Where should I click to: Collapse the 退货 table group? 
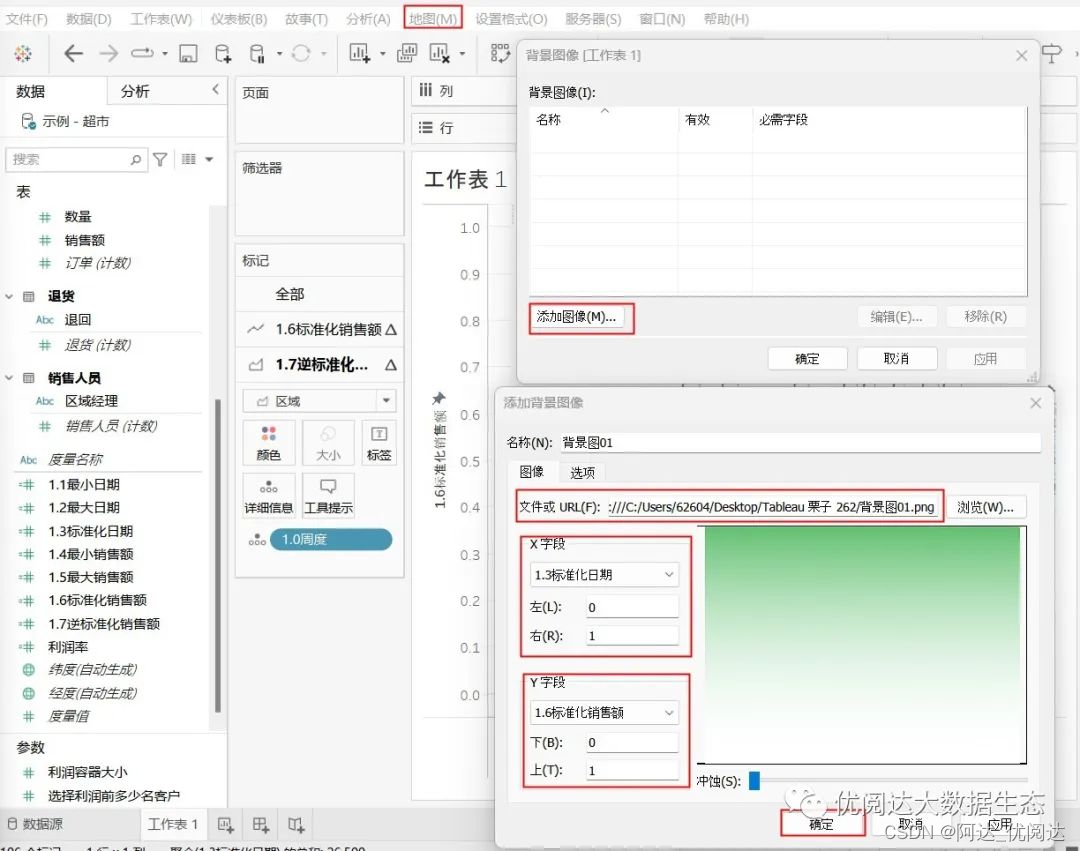click(9, 297)
